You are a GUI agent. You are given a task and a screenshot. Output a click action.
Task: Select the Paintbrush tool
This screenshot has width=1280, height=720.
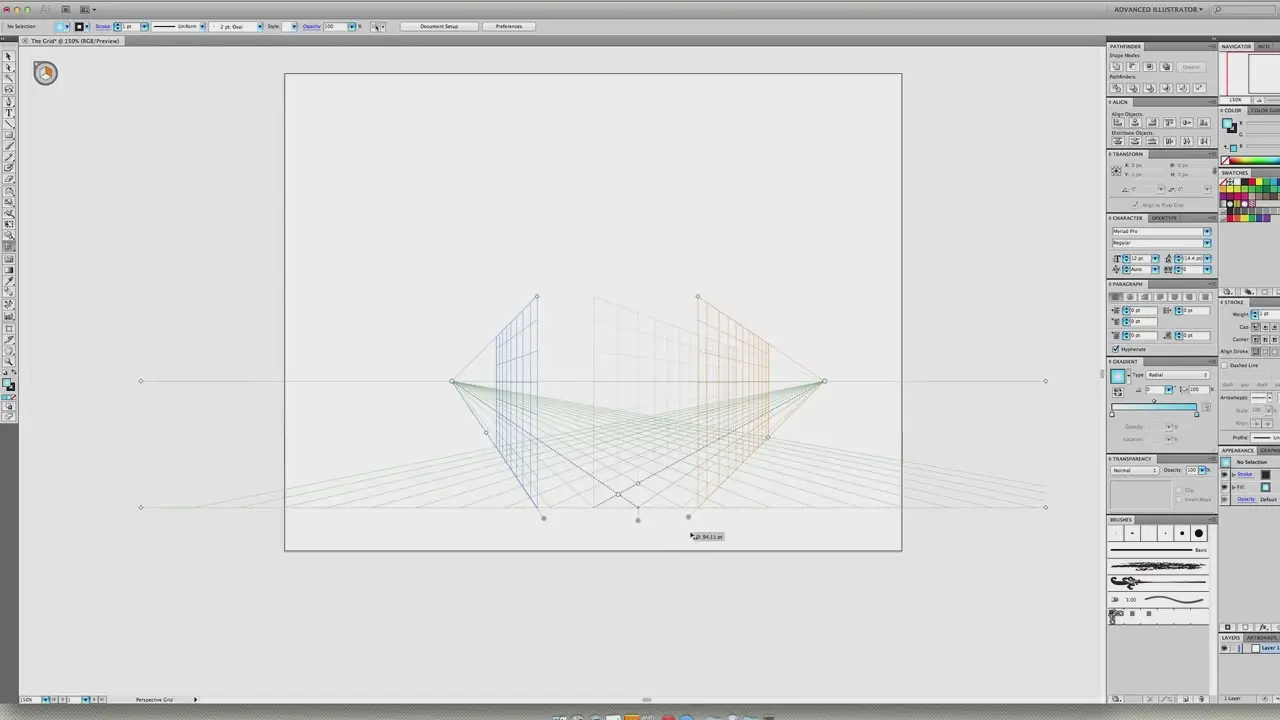[x=9, y=145]
